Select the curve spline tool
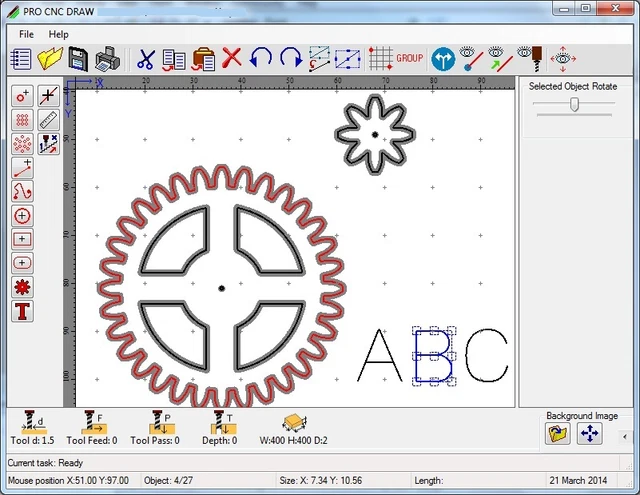The image size is (640, 495). click(22, 191)
